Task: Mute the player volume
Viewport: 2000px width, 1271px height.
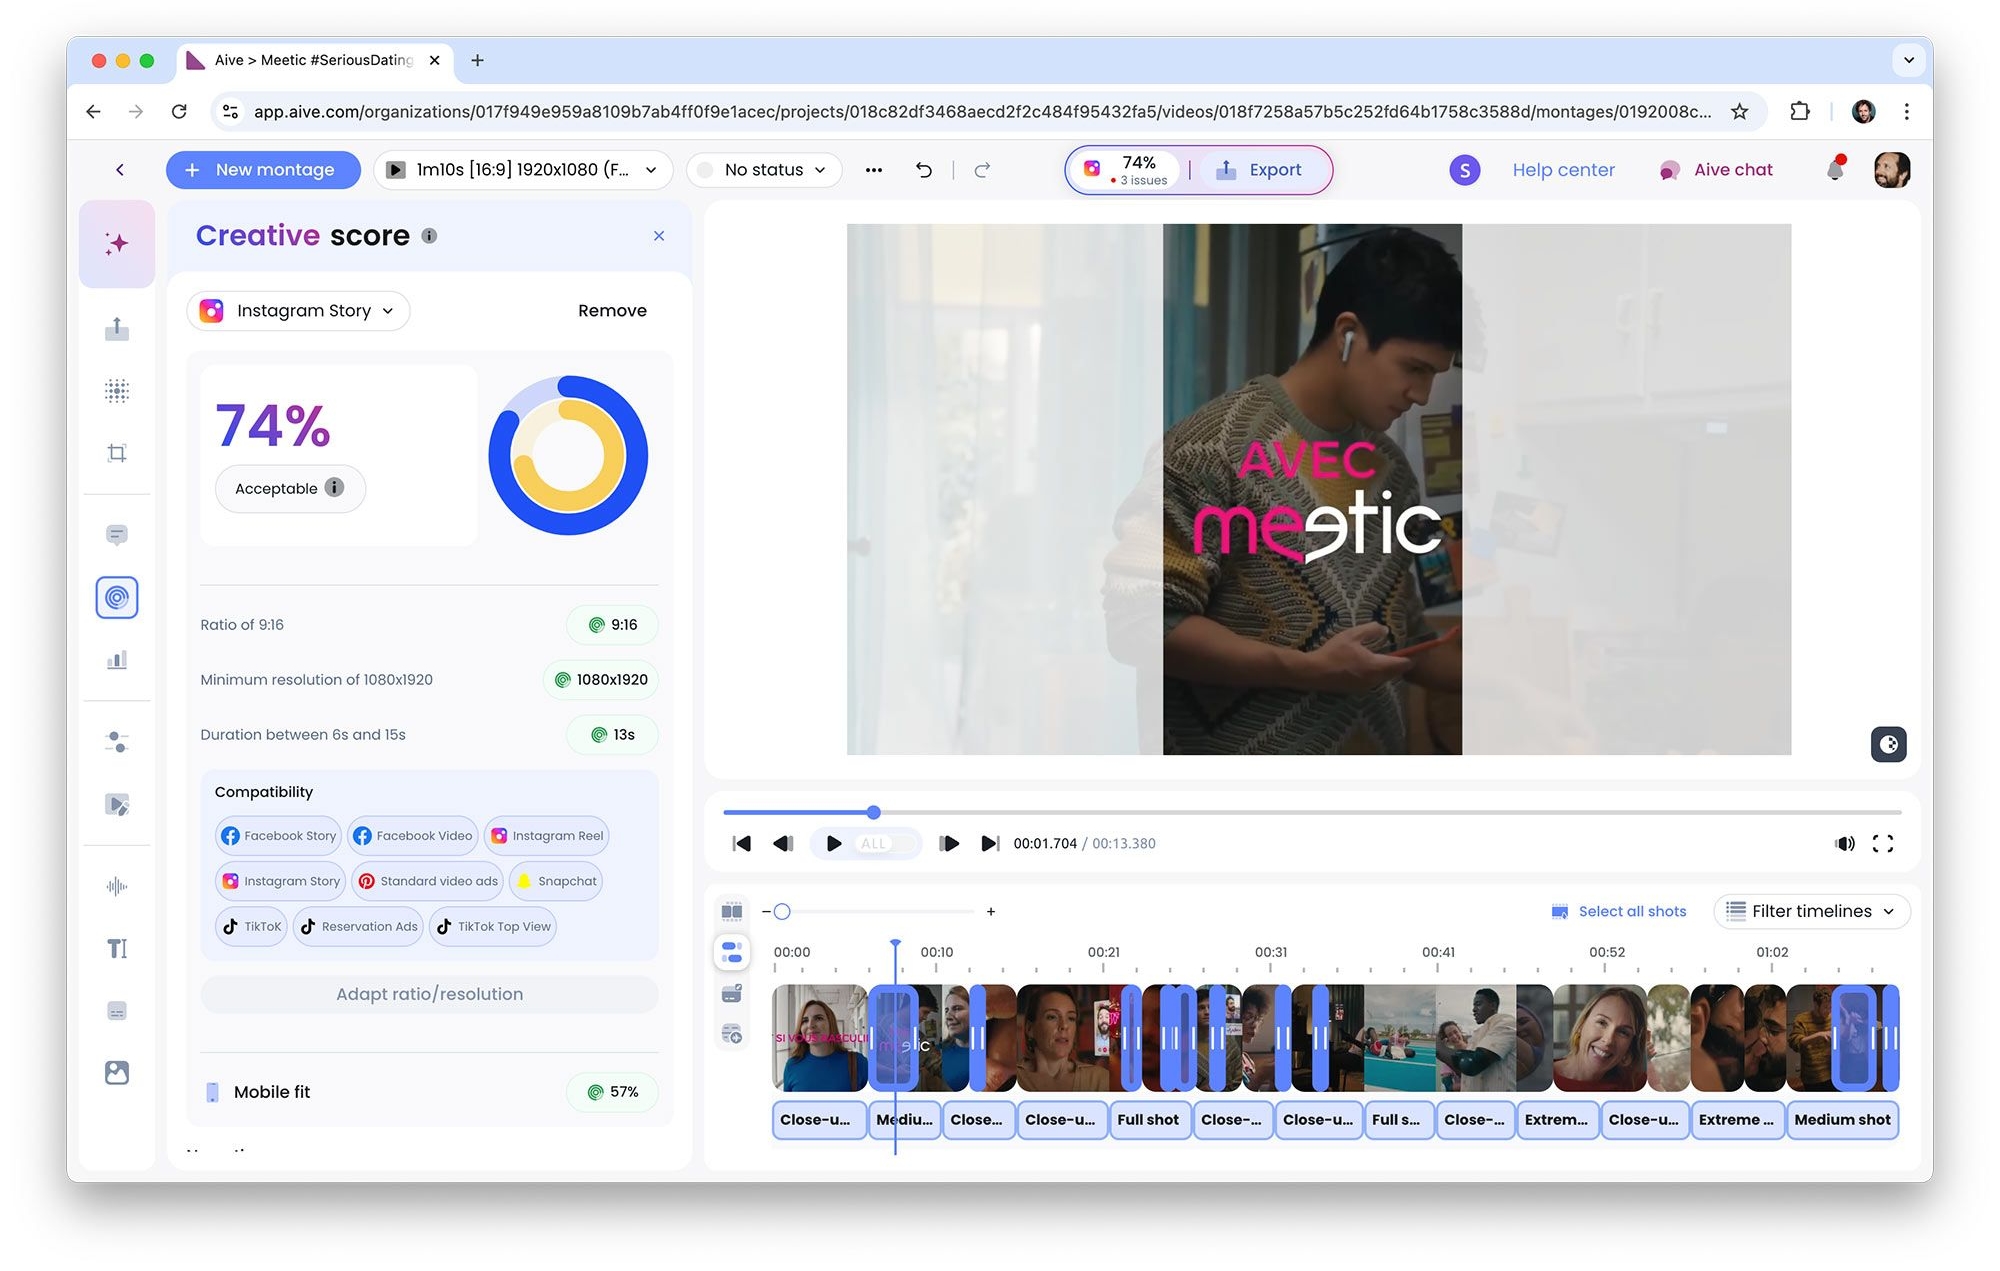Action: pos(1845,843)
